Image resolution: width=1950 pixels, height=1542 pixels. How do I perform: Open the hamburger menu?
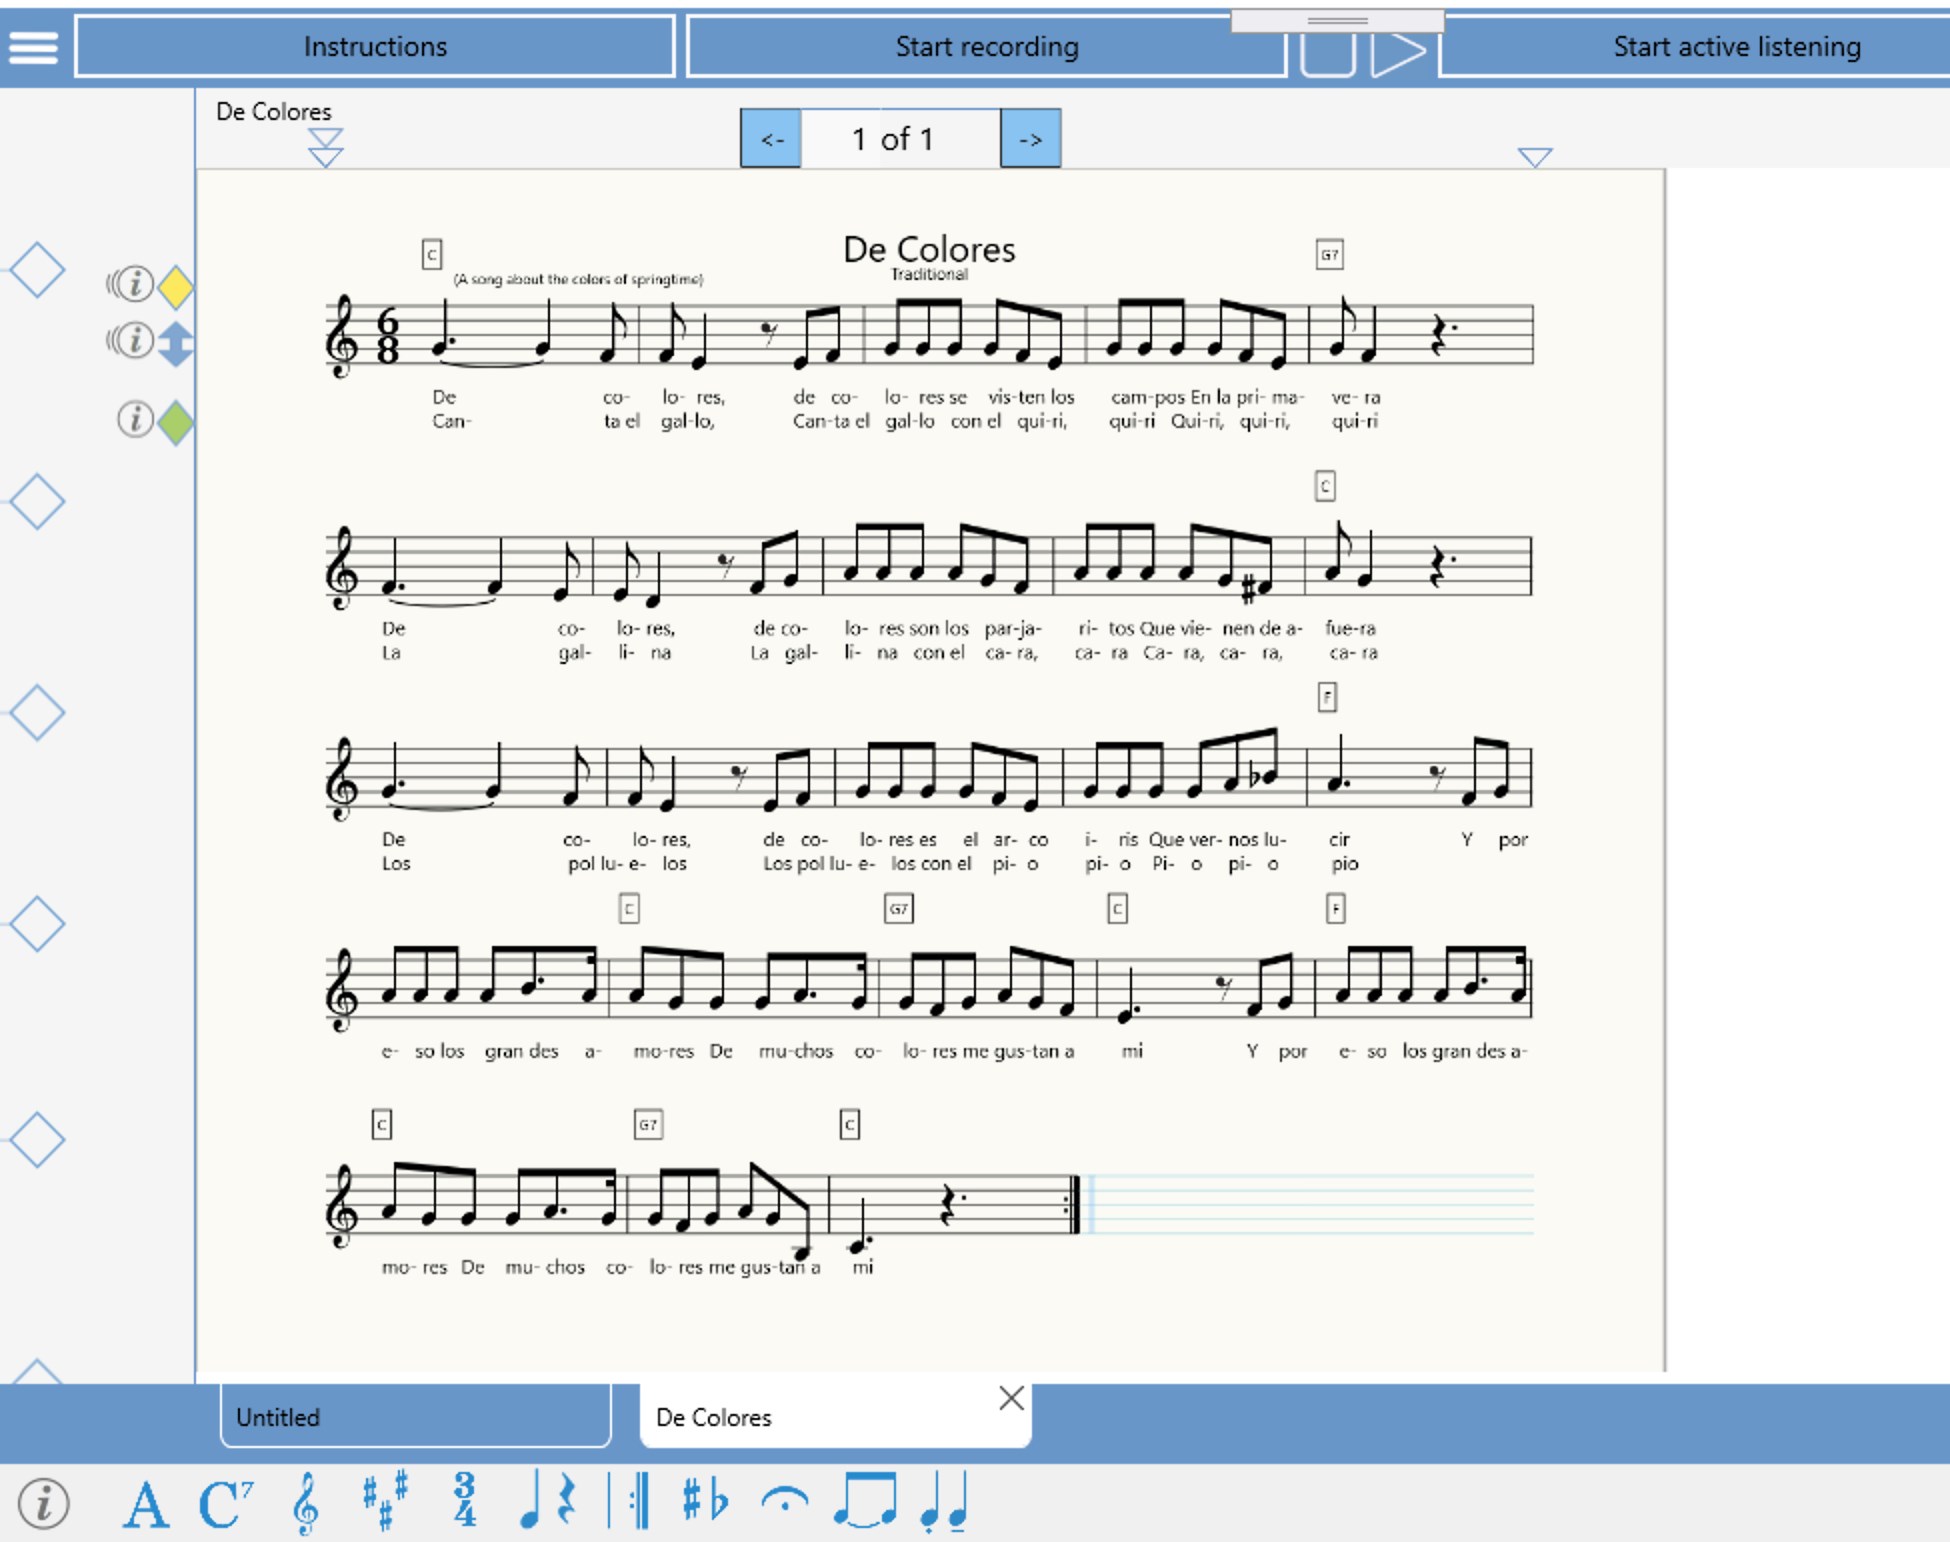click(x=33, y=46)
